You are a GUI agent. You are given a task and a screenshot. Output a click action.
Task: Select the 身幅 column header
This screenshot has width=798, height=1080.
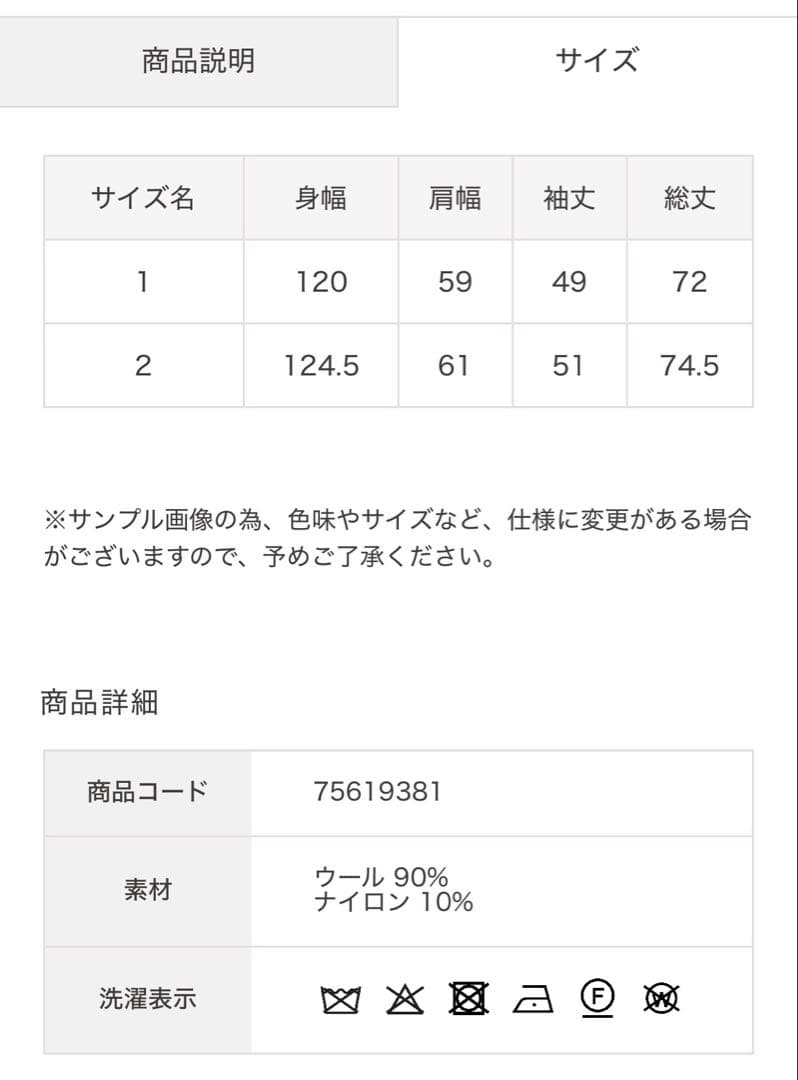(x=320, y=198)
